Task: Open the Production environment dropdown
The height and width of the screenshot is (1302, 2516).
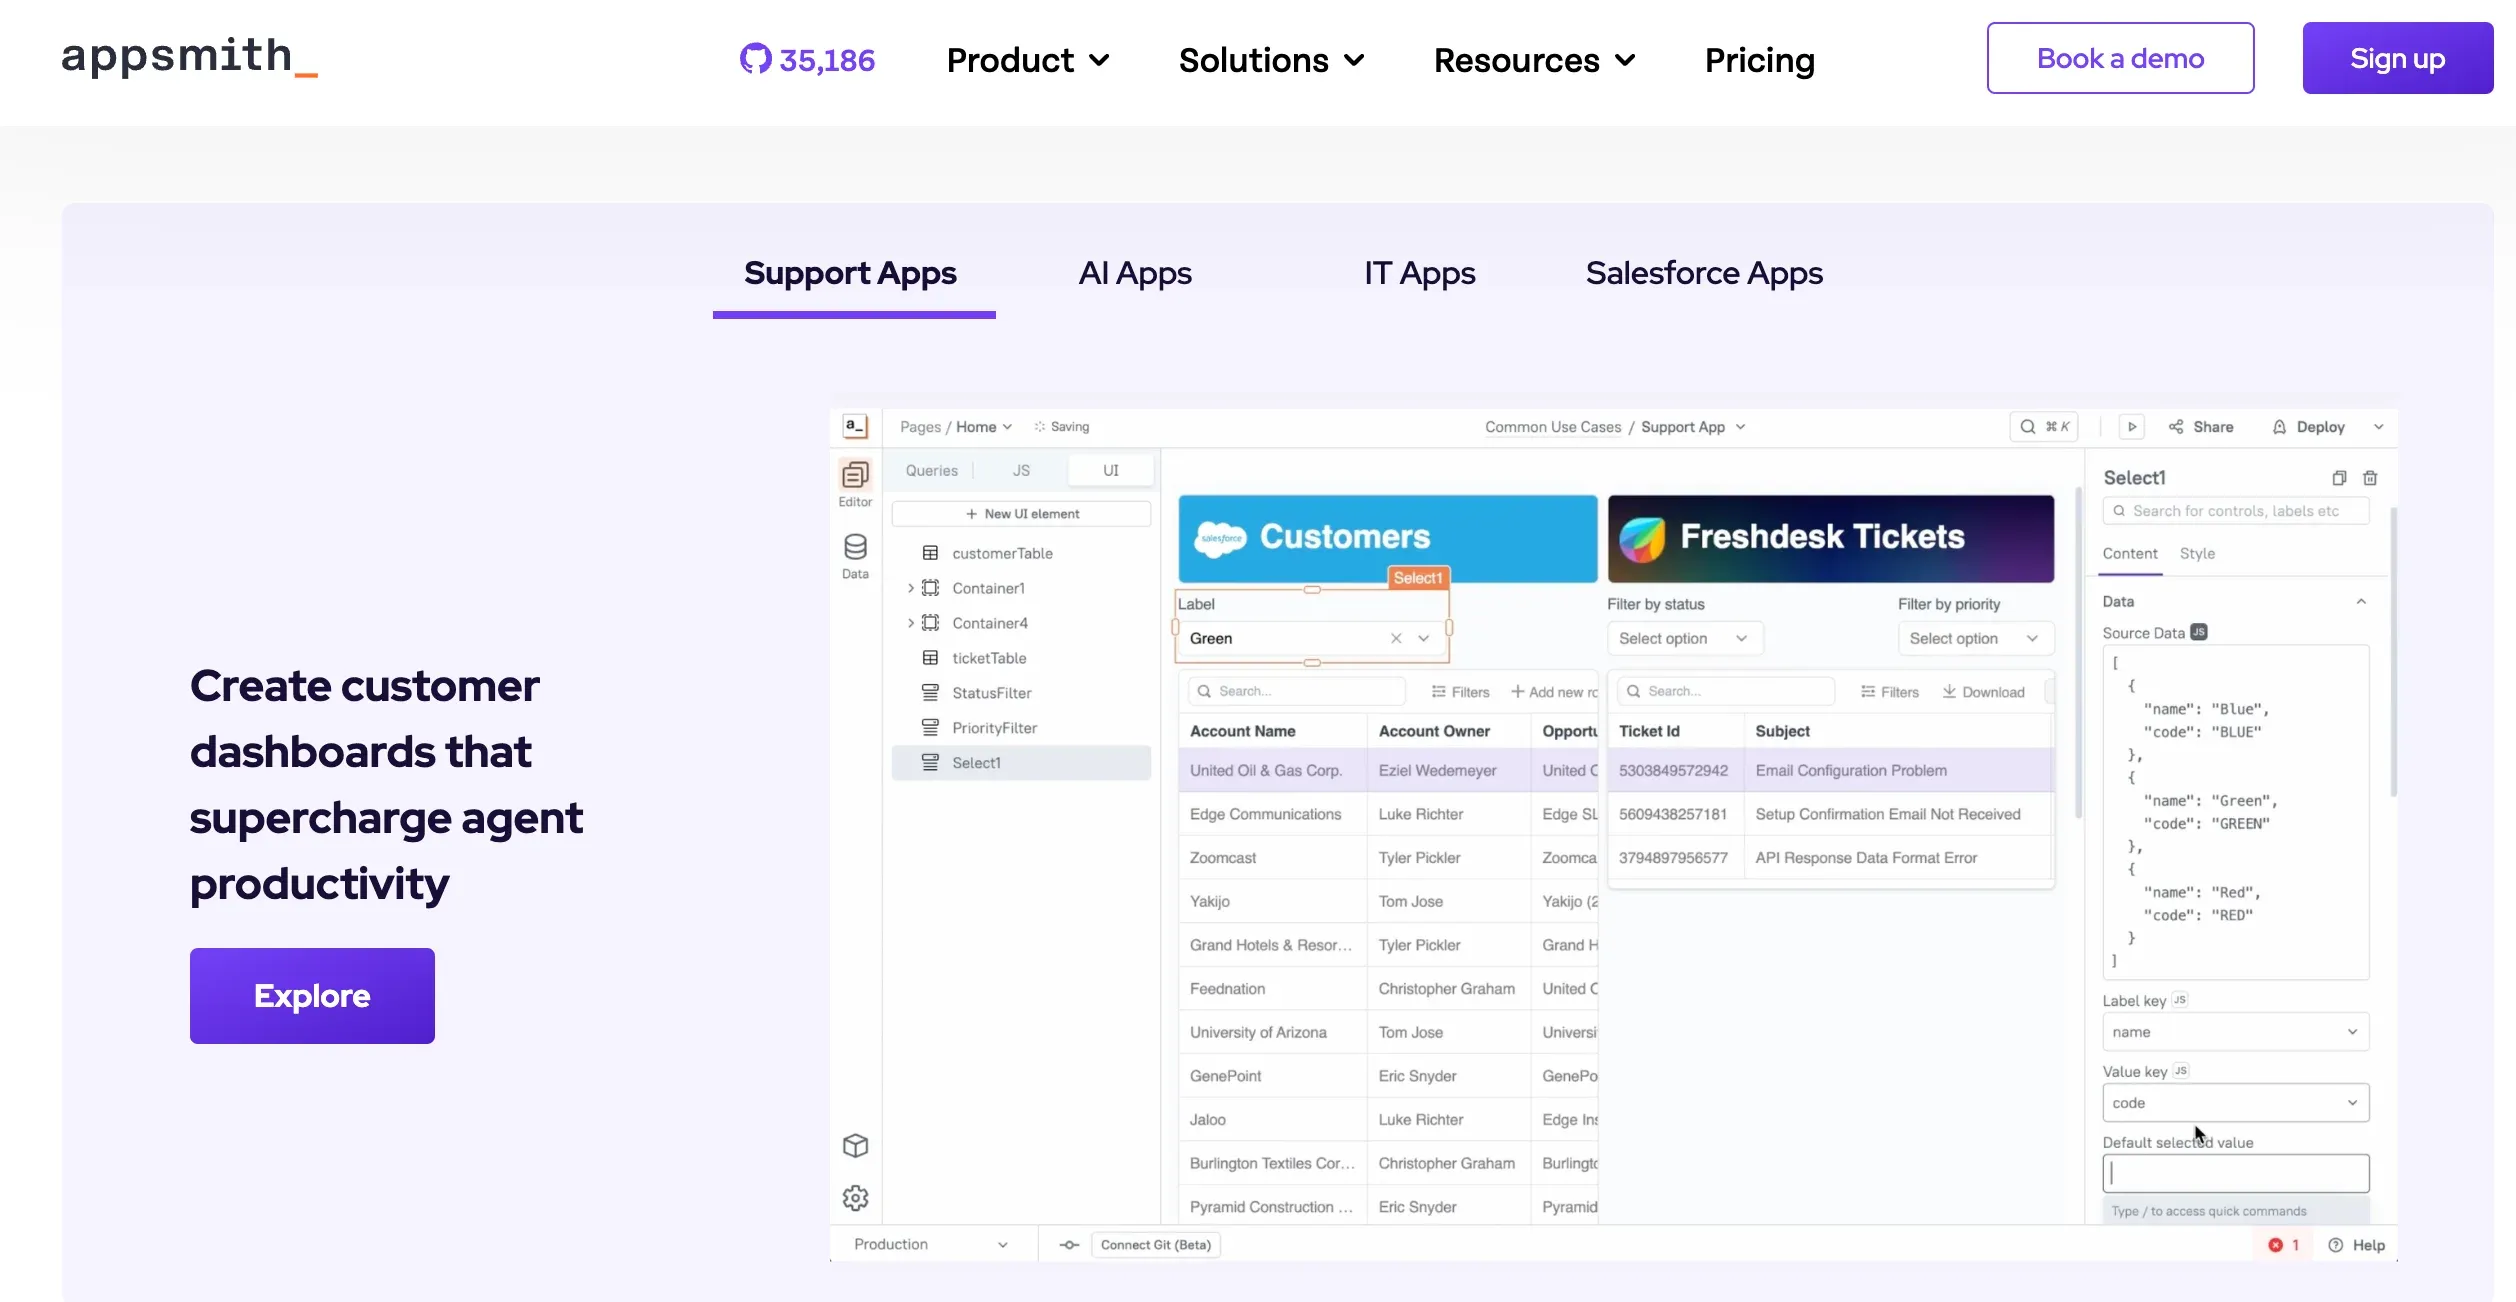Action: [x=931, y=1244]
